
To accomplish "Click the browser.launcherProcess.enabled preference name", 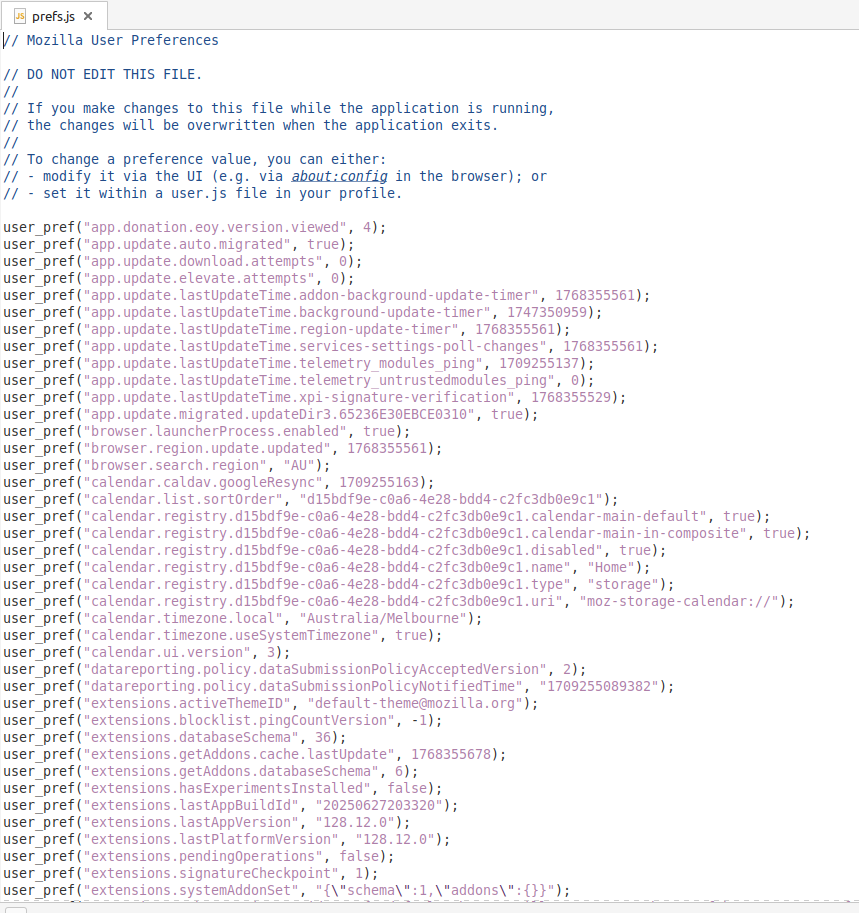I will click(215, 431).
